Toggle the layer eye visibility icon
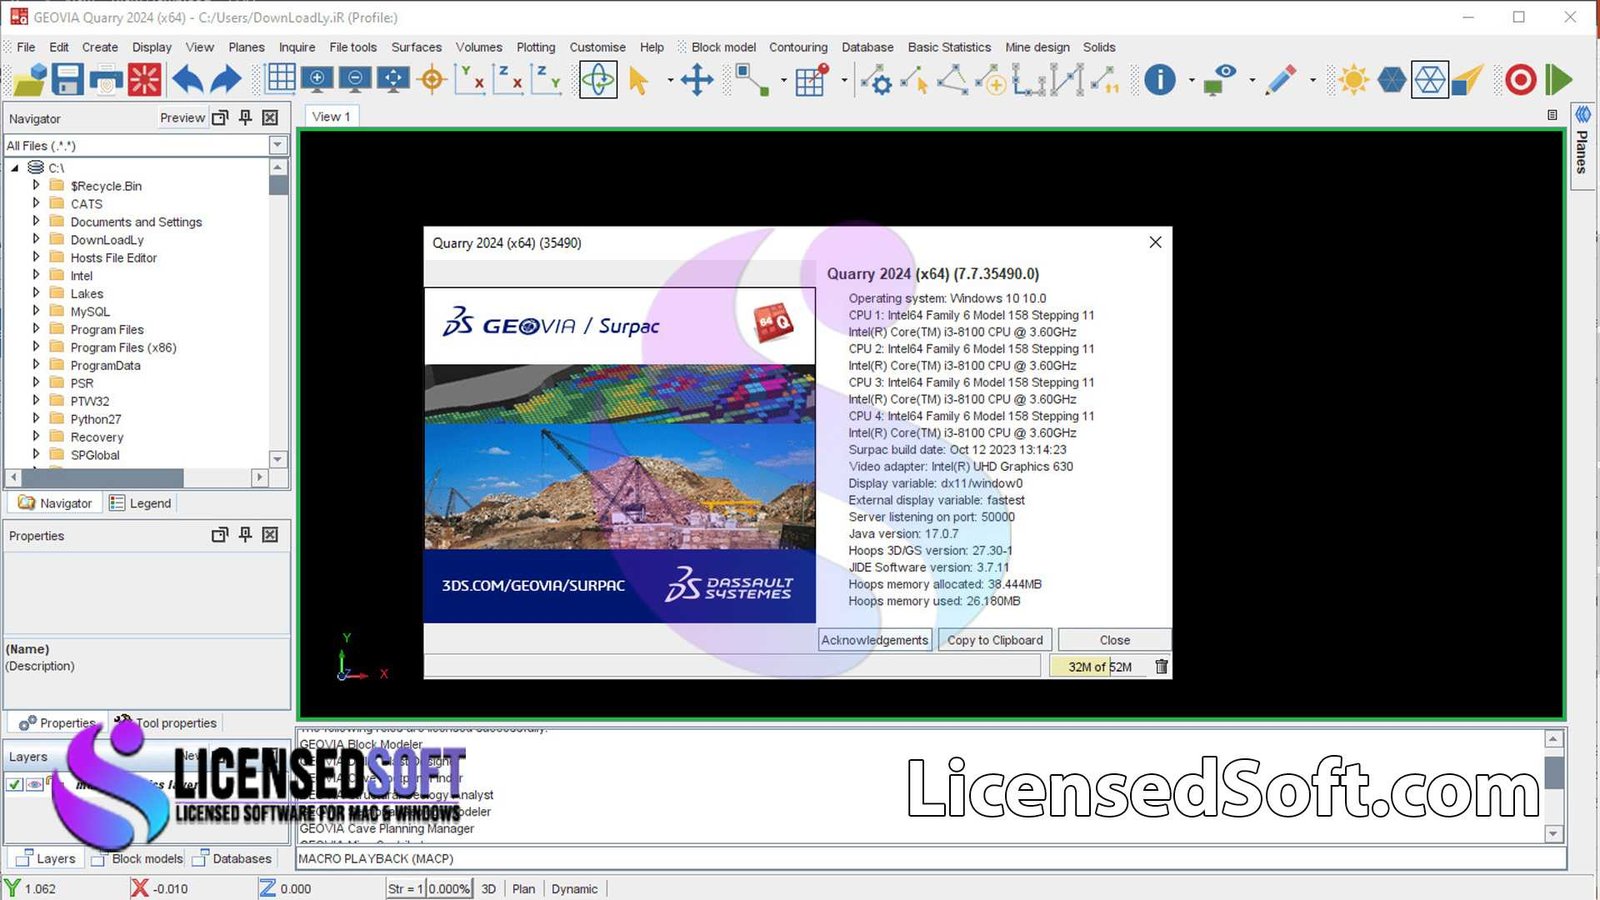The image size is (1600, 900). [x=34, y=784]
